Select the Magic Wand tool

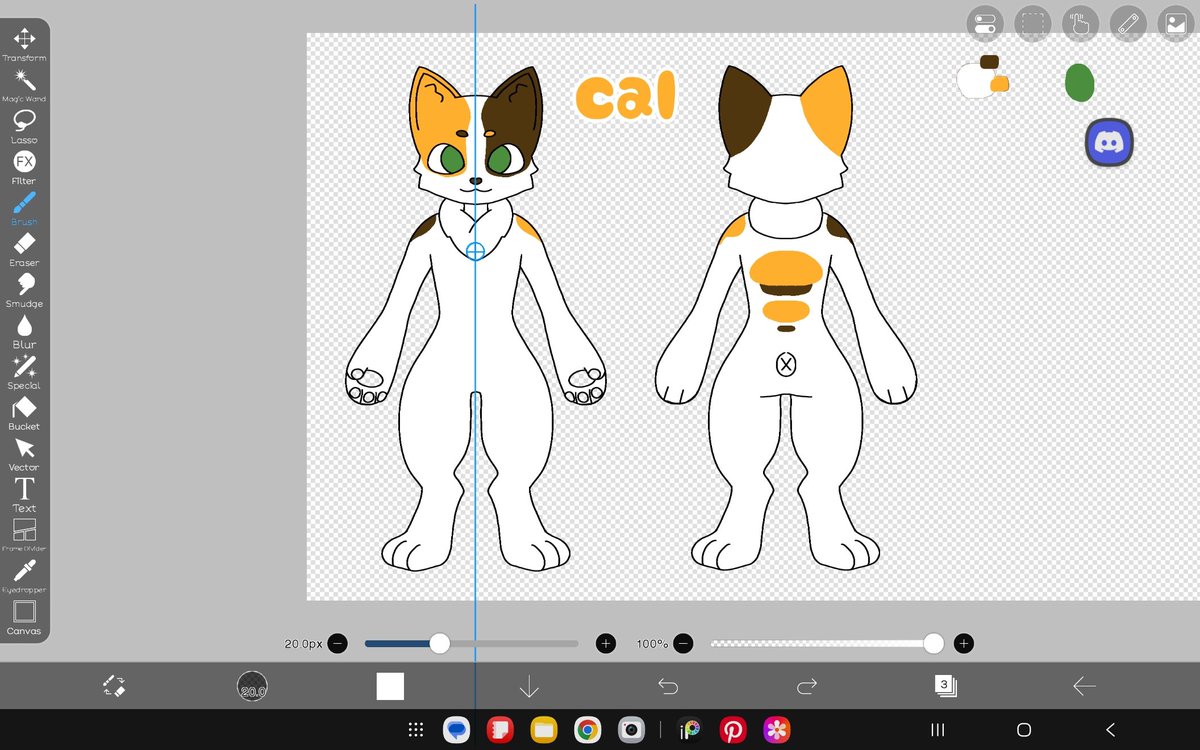pyautogui.click(x=24, y=85)
